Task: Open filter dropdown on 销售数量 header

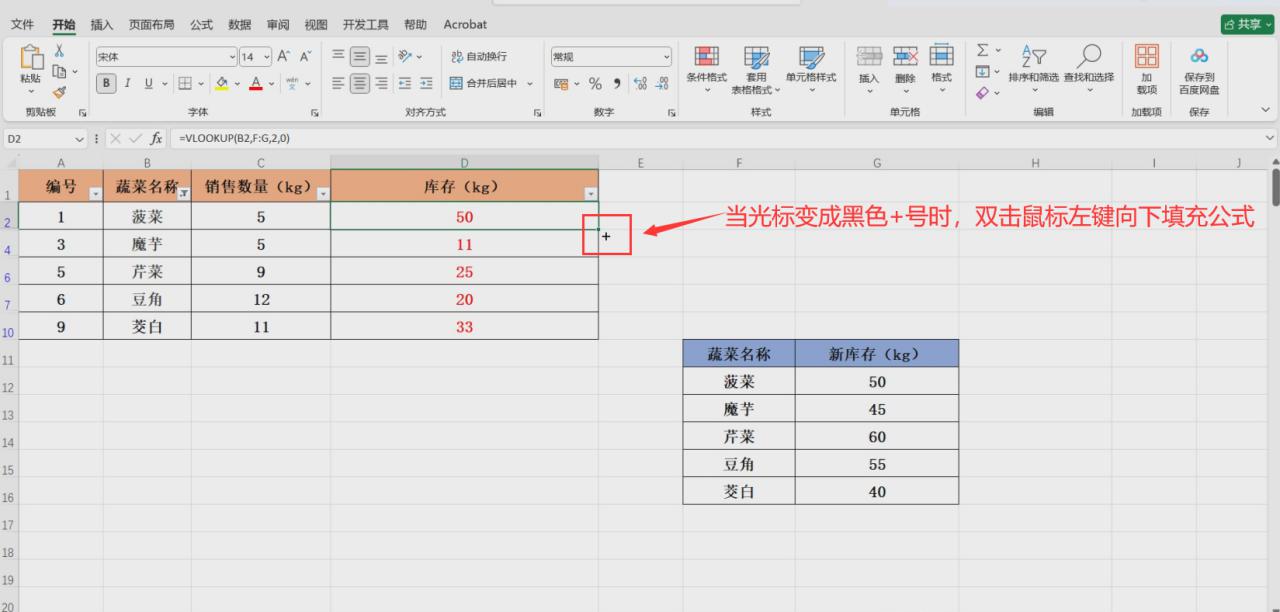Action: click(x=322, y=194)
